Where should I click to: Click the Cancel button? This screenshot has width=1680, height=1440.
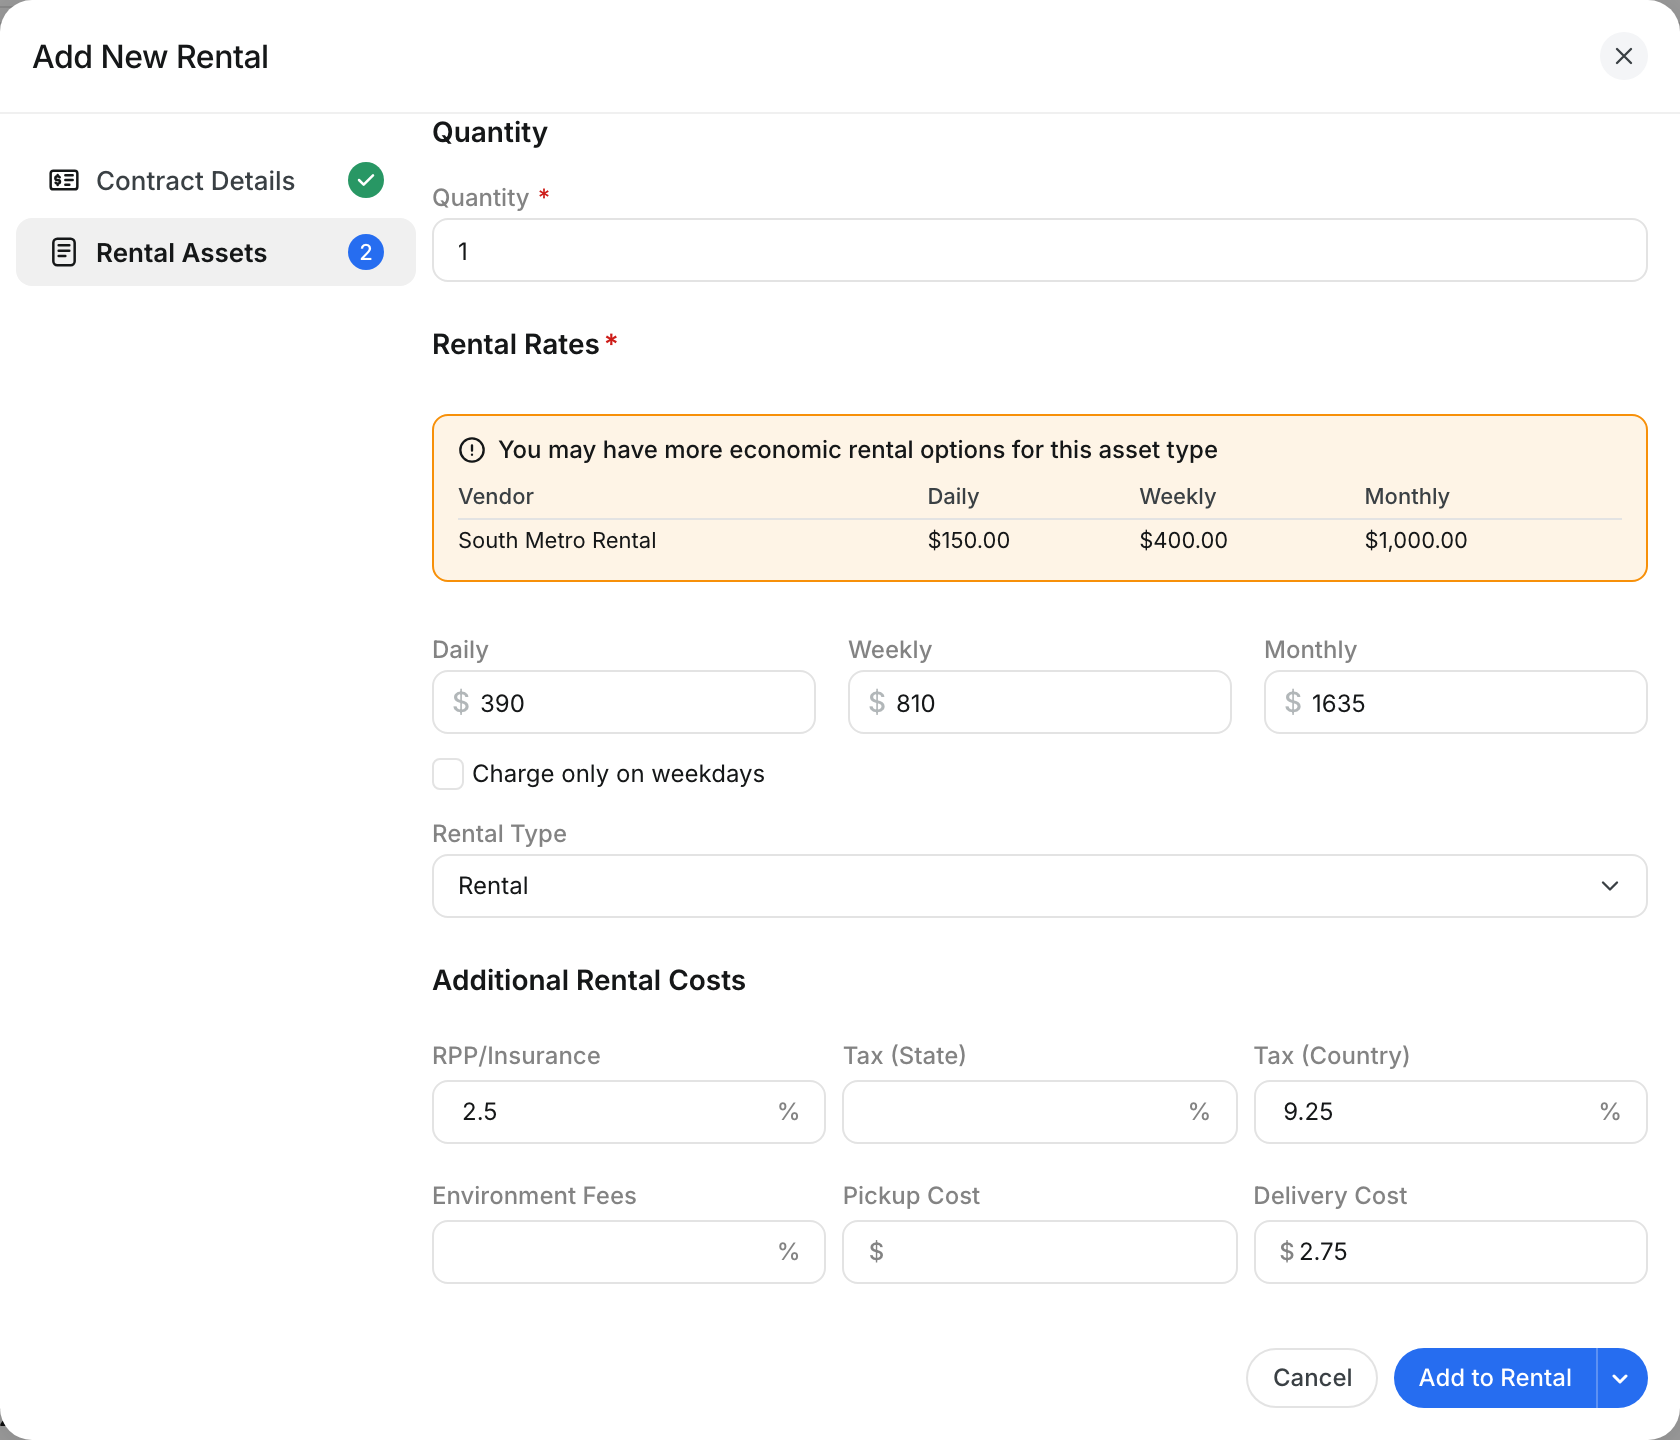click(x=1312, y=1378)
